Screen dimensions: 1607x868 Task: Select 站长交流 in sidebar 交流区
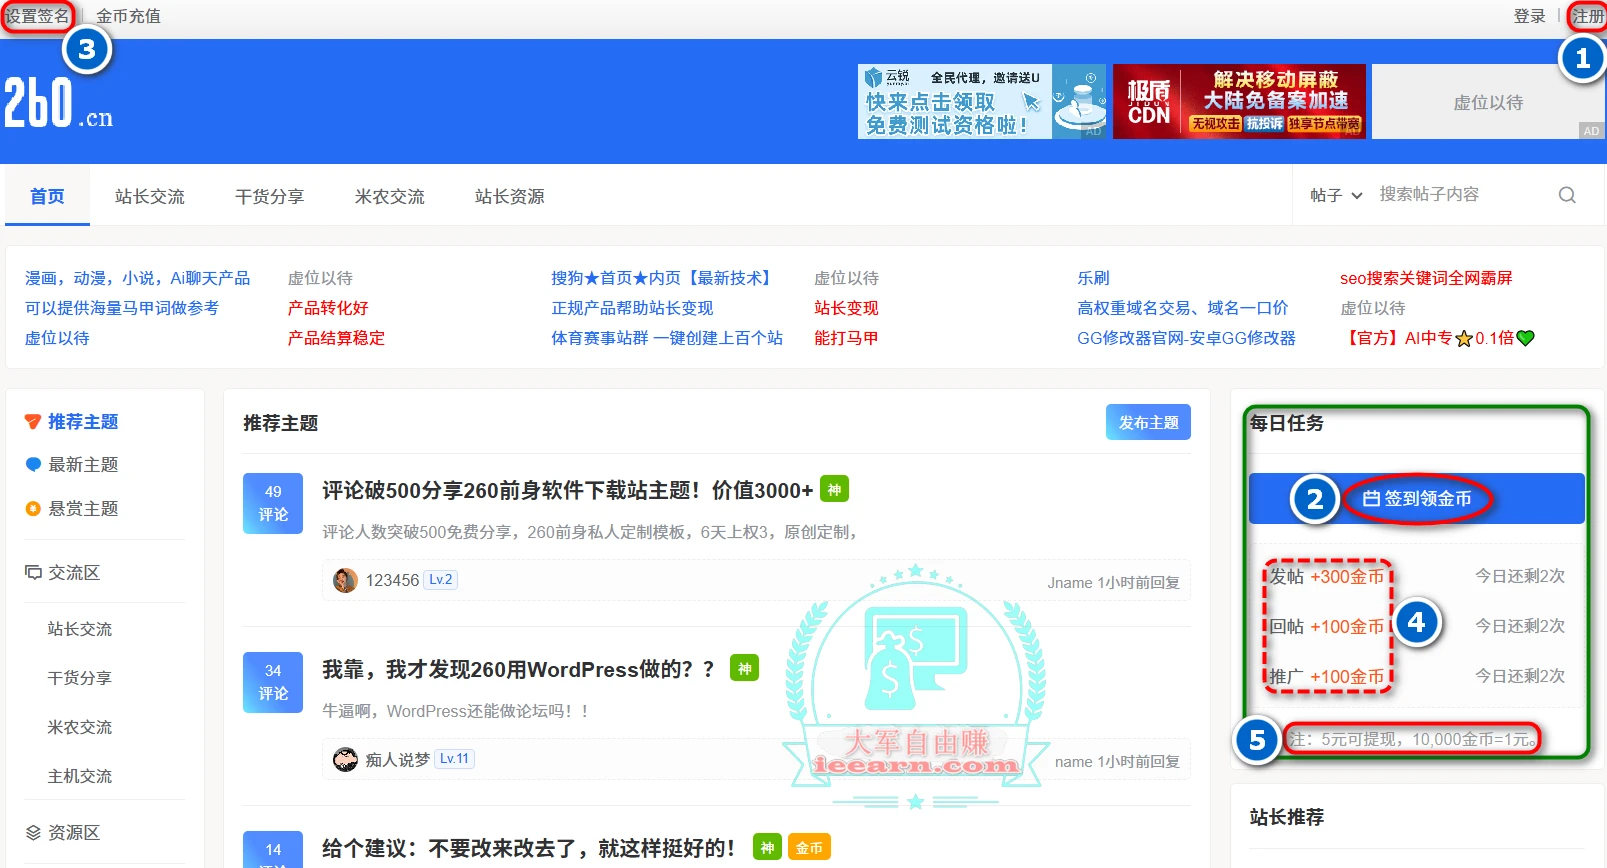click(80, 629)
